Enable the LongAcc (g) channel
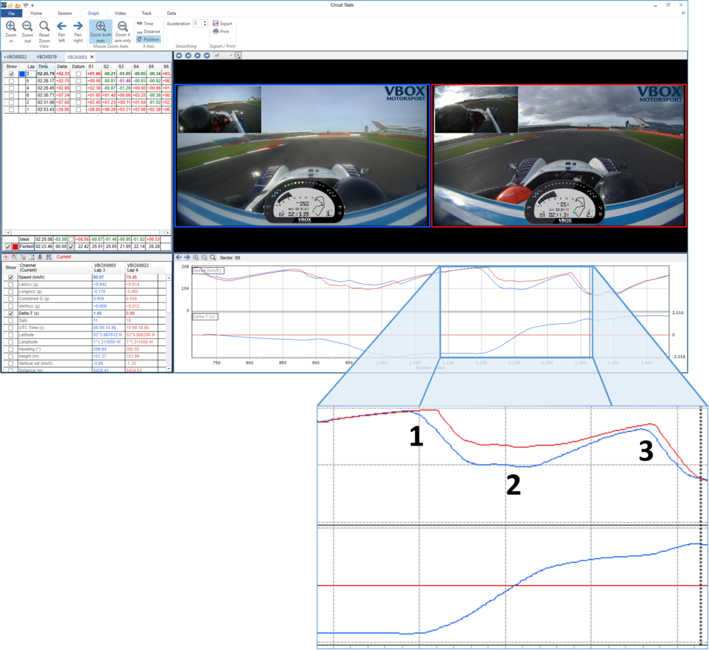709x650 pixels. tap(11, 292)
